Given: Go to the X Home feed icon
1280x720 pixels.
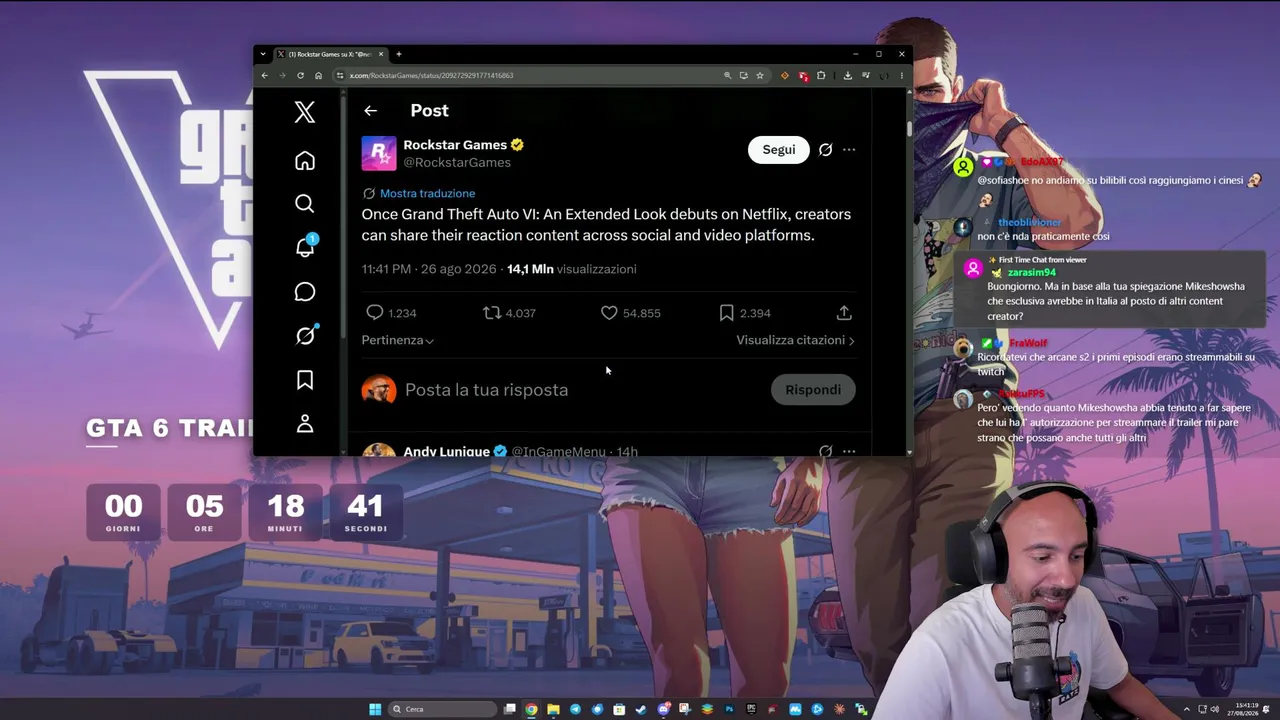Looking at the screenshot, I should coord(305,160).
